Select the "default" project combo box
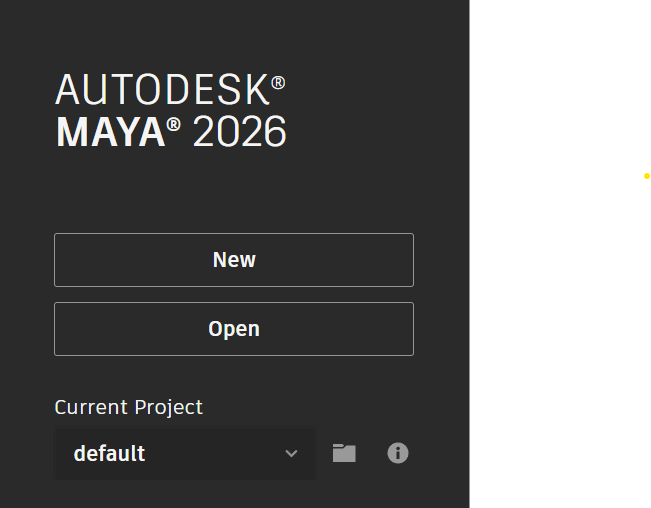 tap(185, 454)
